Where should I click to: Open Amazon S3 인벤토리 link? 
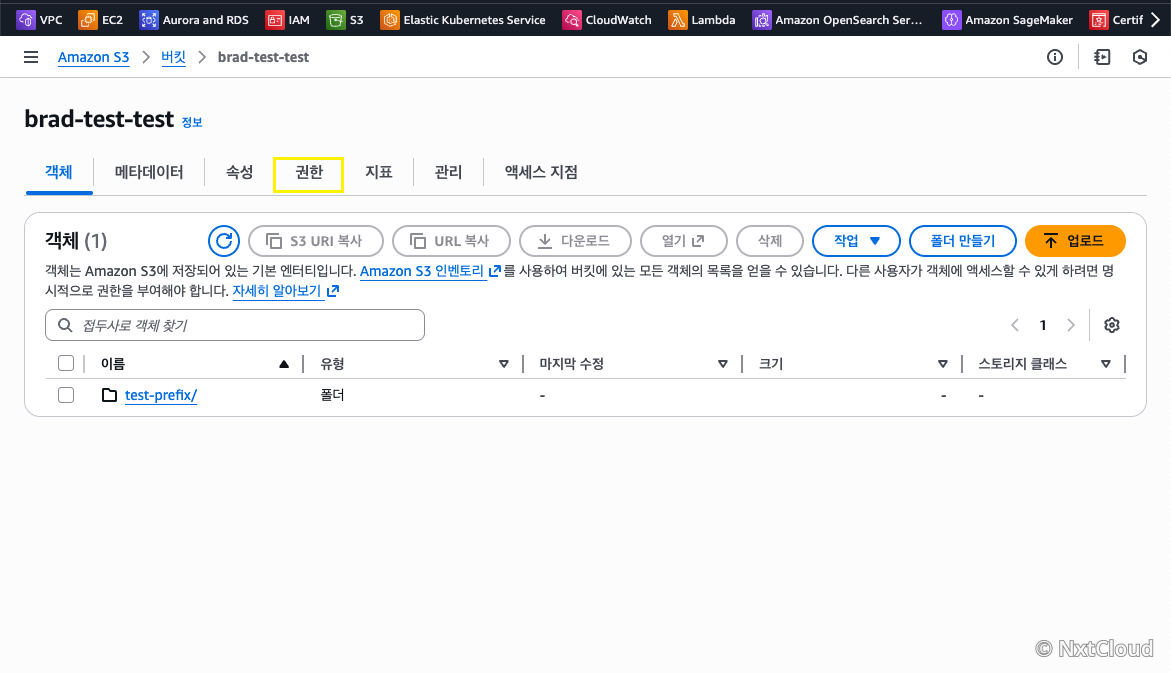[430, 271]
